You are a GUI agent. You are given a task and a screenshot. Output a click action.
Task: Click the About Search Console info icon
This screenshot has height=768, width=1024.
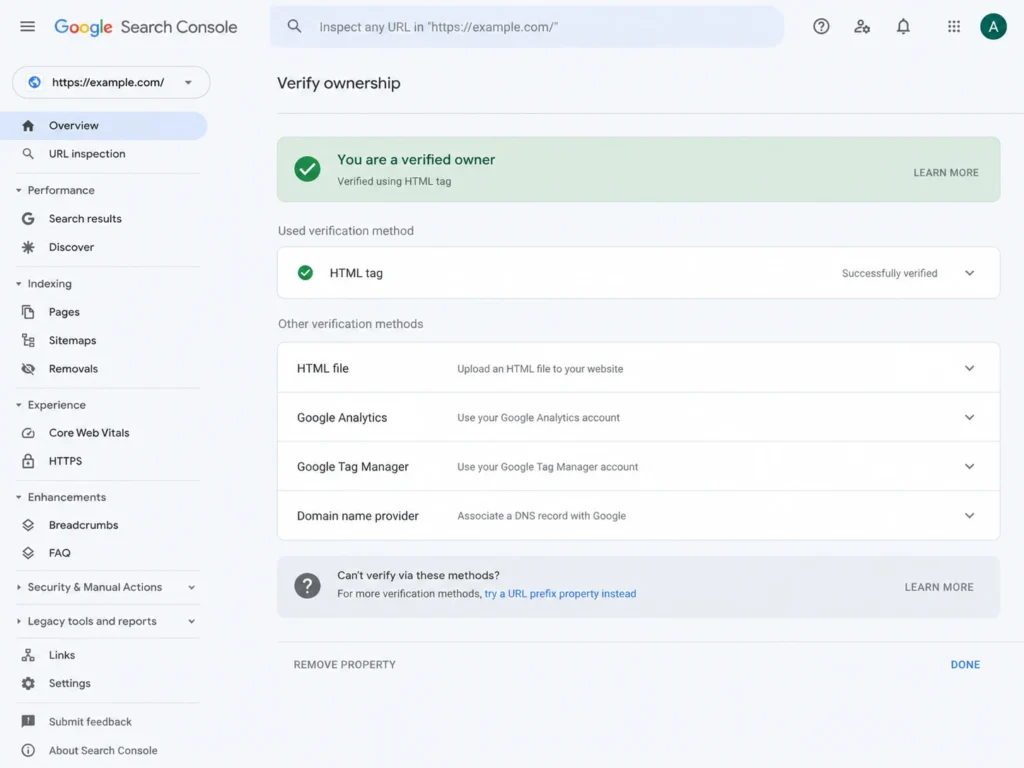[x=28, y=750]
